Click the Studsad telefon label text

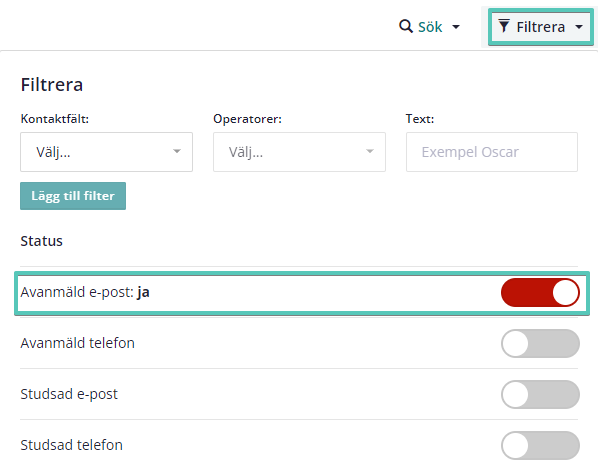coord(71,445)
